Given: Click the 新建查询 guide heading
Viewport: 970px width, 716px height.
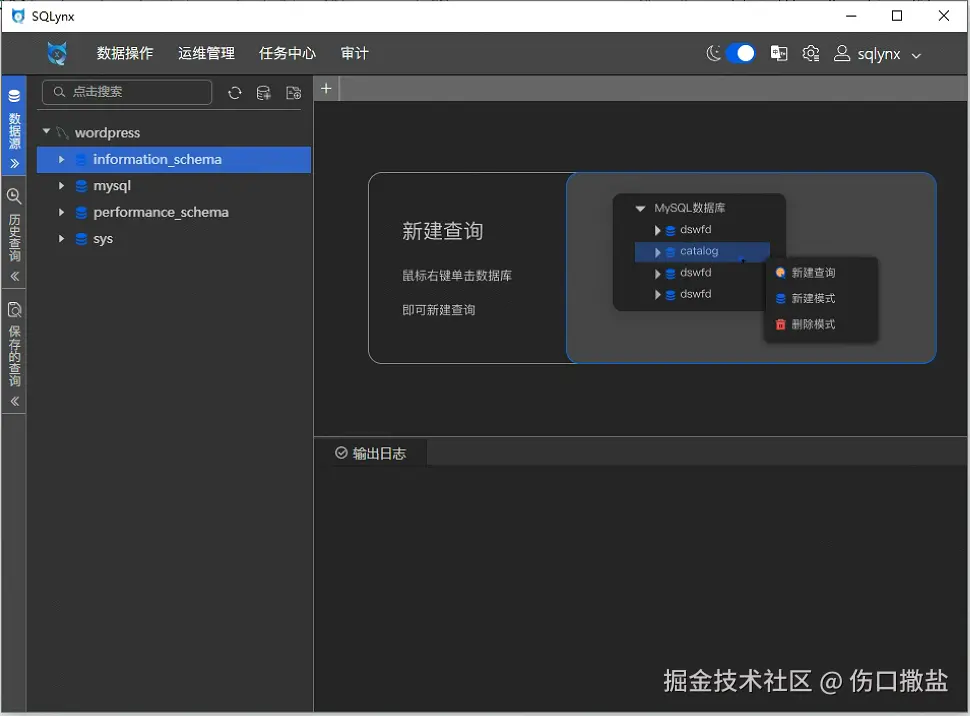Looking at the screenshot, I should (442, 231).
